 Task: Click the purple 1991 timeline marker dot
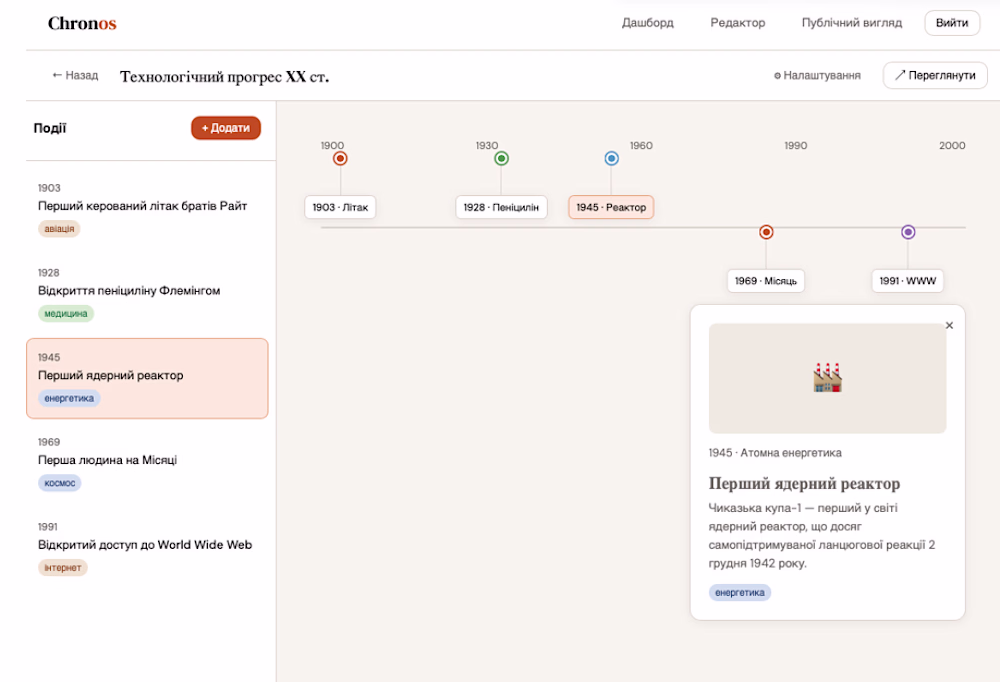click(x=908, y=232)
